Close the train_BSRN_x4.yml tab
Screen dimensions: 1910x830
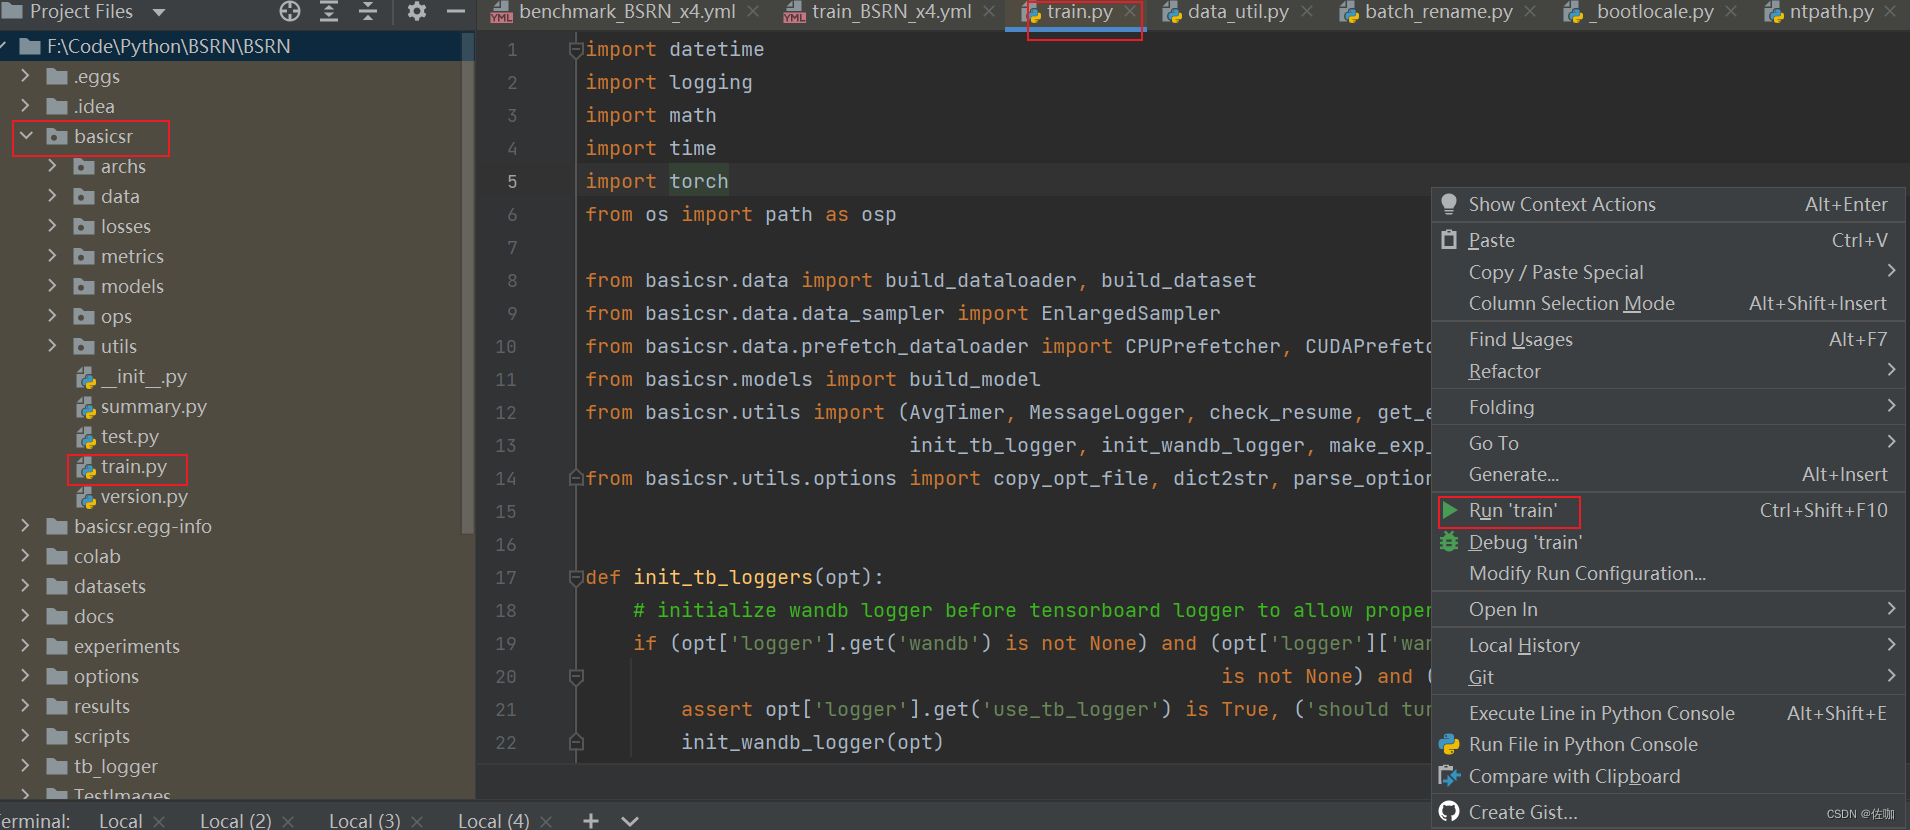989,12
